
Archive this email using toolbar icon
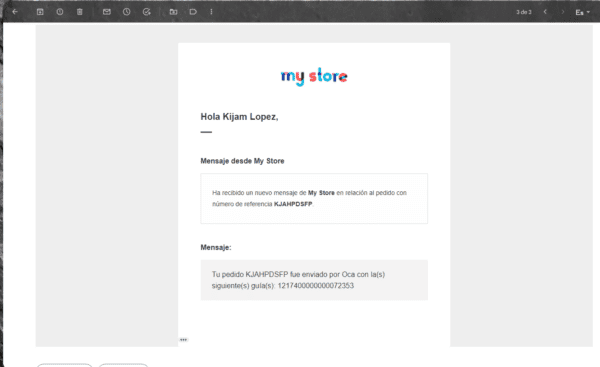click(40, 12)
